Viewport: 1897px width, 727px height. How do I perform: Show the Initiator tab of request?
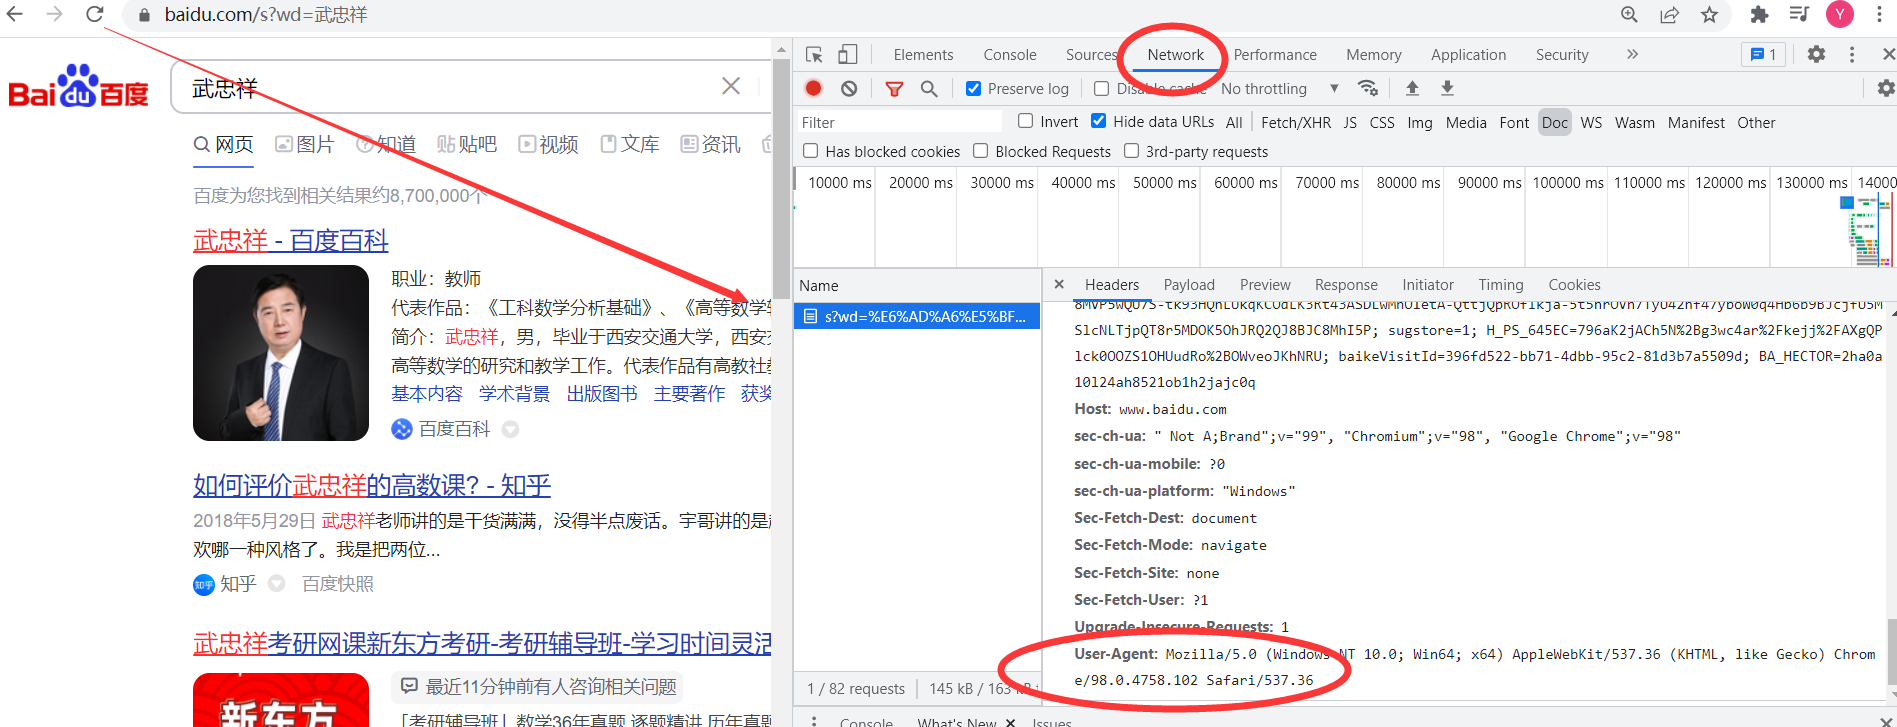[1428, 285]
